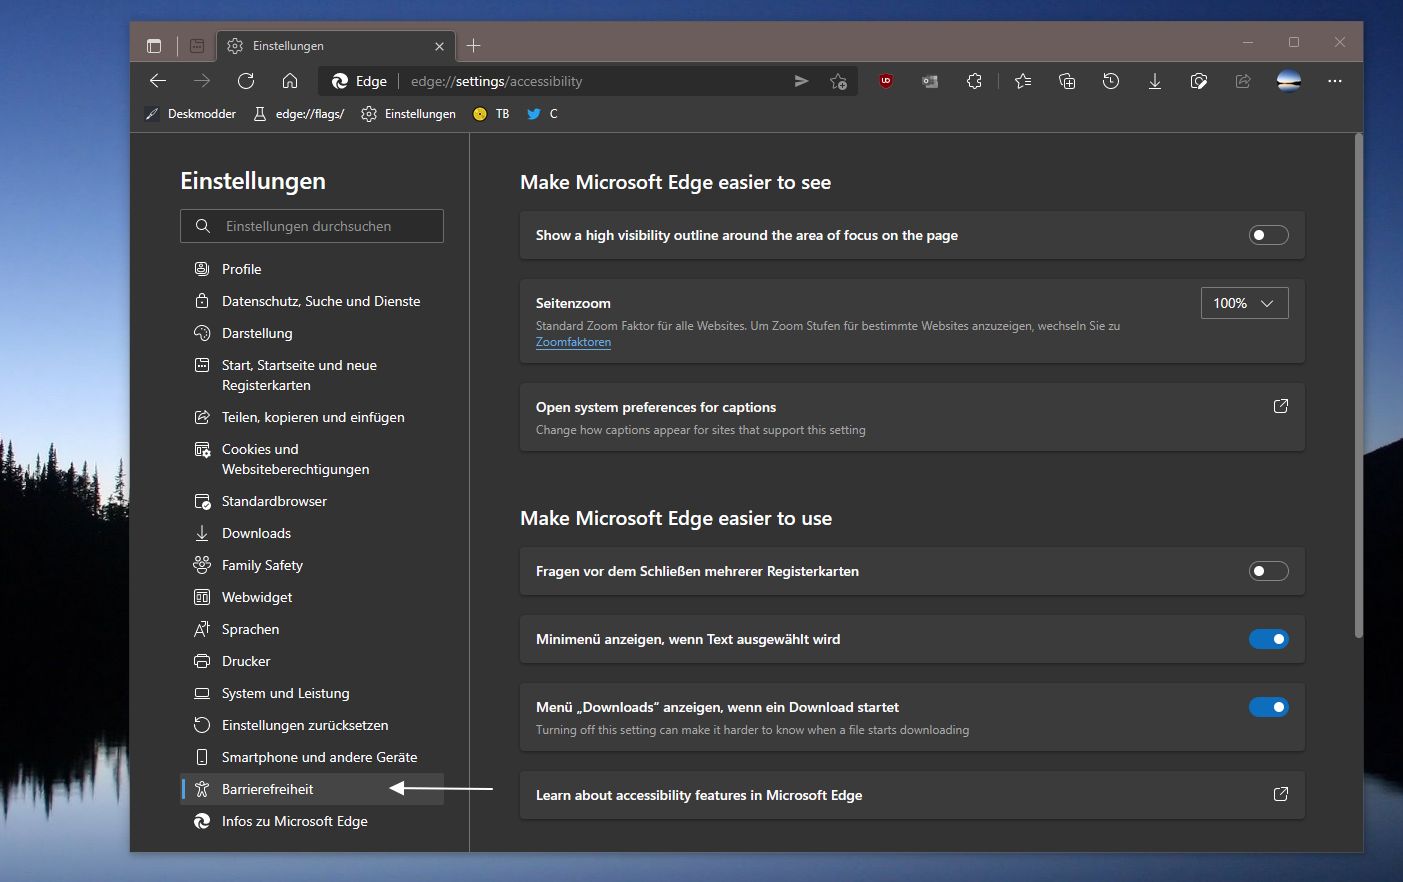Open the Extensions puzzle icon
The image size is (1403, 882).
point(974,81)
